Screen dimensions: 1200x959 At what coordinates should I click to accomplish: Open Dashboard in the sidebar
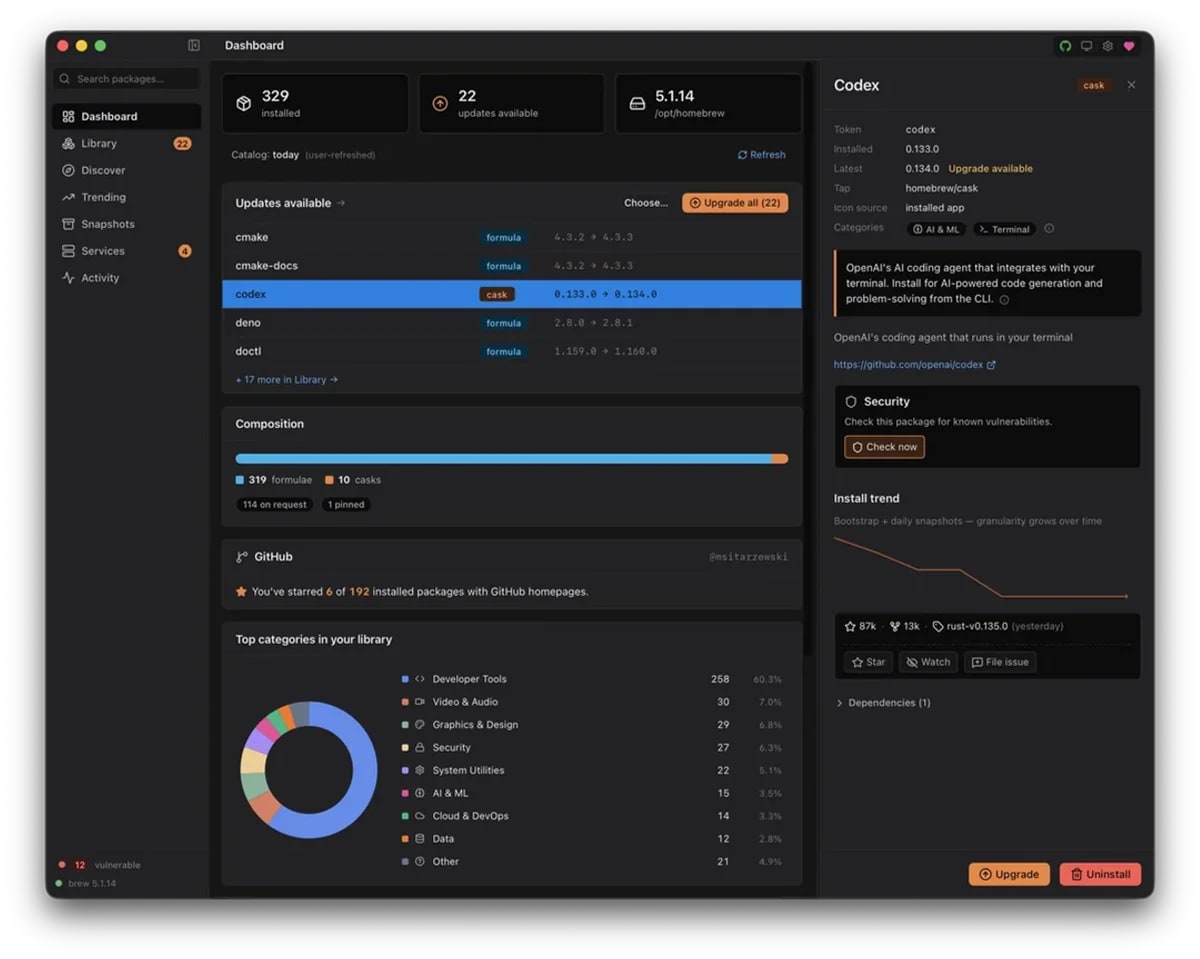[x=126, y=116]
